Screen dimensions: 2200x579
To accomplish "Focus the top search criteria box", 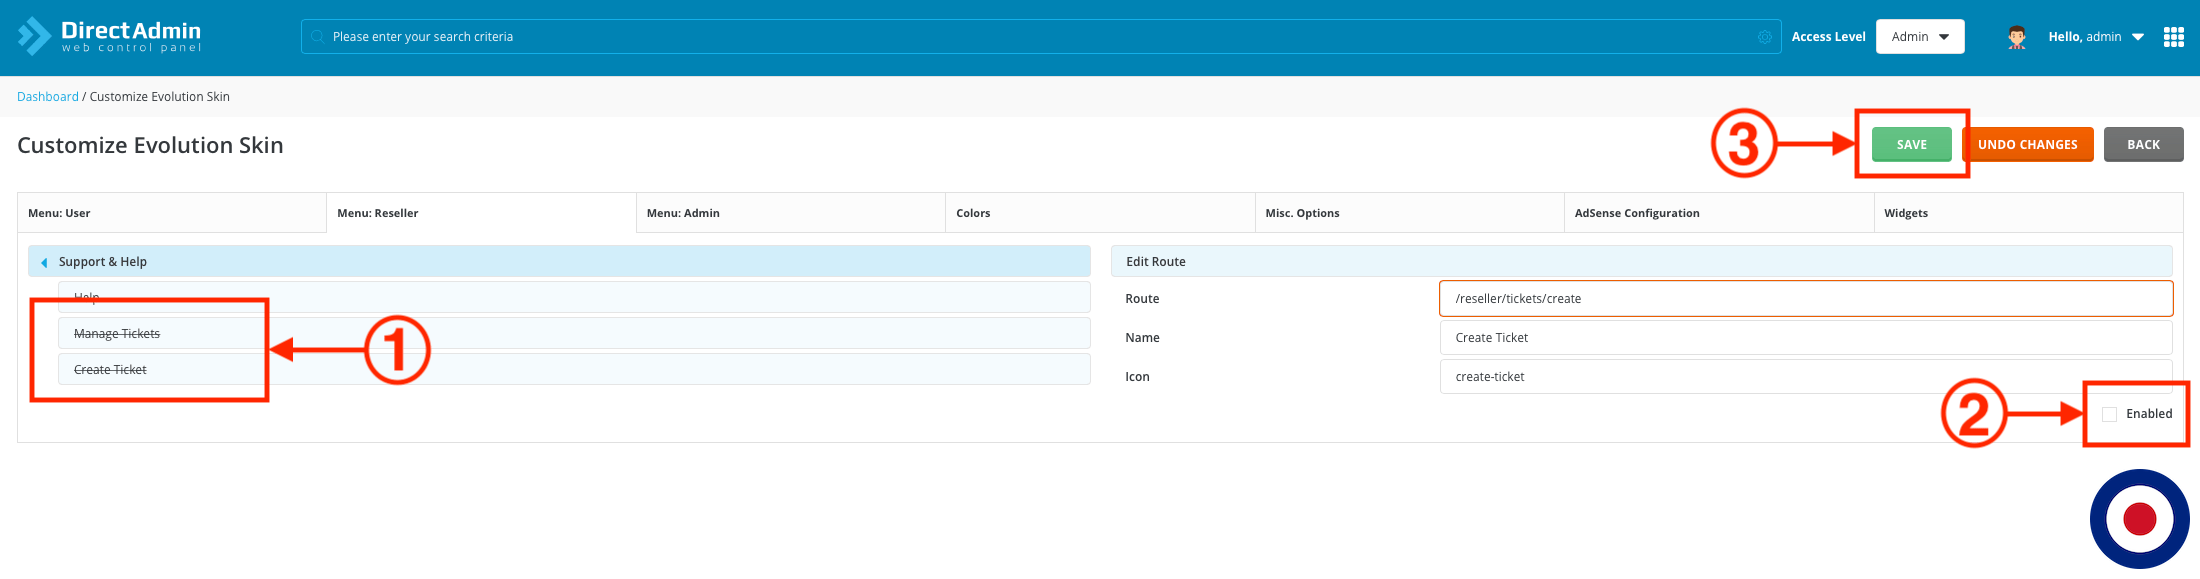I will (1040, 37).
